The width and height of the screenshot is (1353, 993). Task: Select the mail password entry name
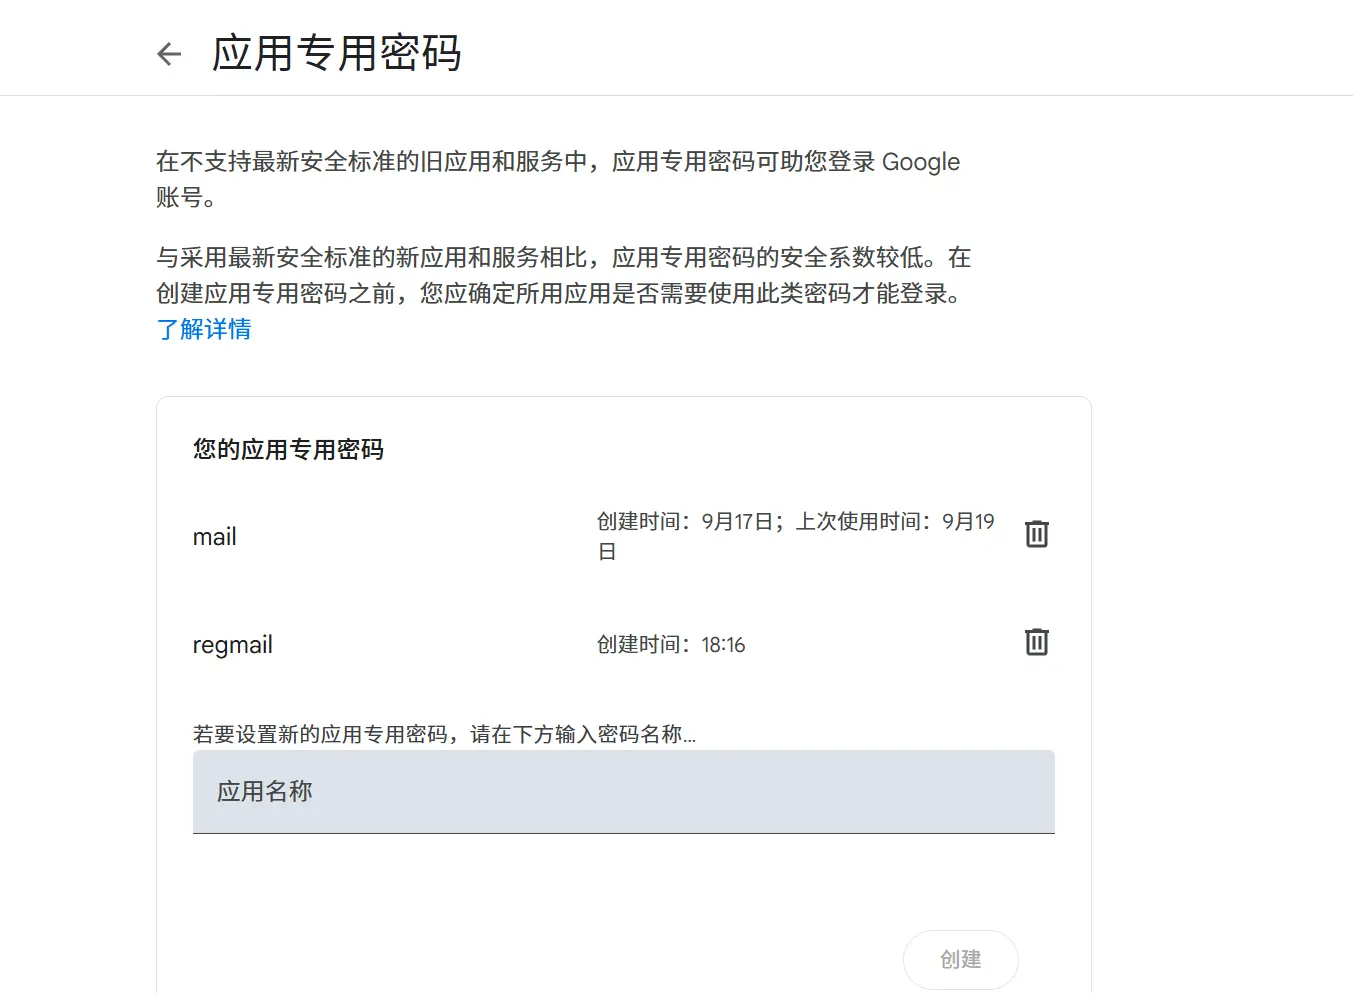coord(215,537)
